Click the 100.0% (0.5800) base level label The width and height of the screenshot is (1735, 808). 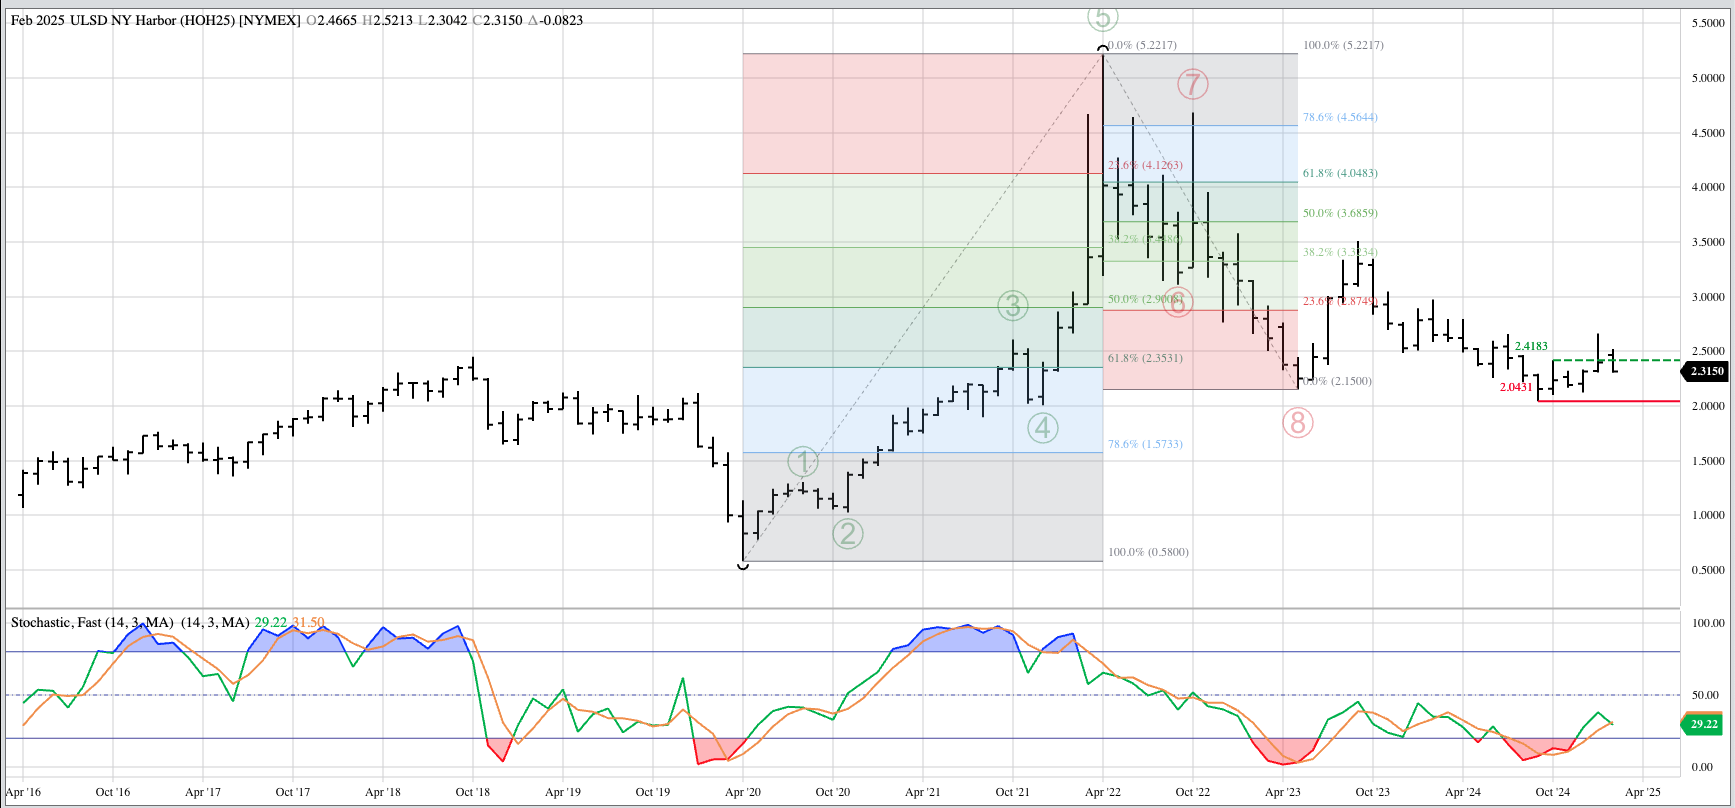pos(1148,552)
